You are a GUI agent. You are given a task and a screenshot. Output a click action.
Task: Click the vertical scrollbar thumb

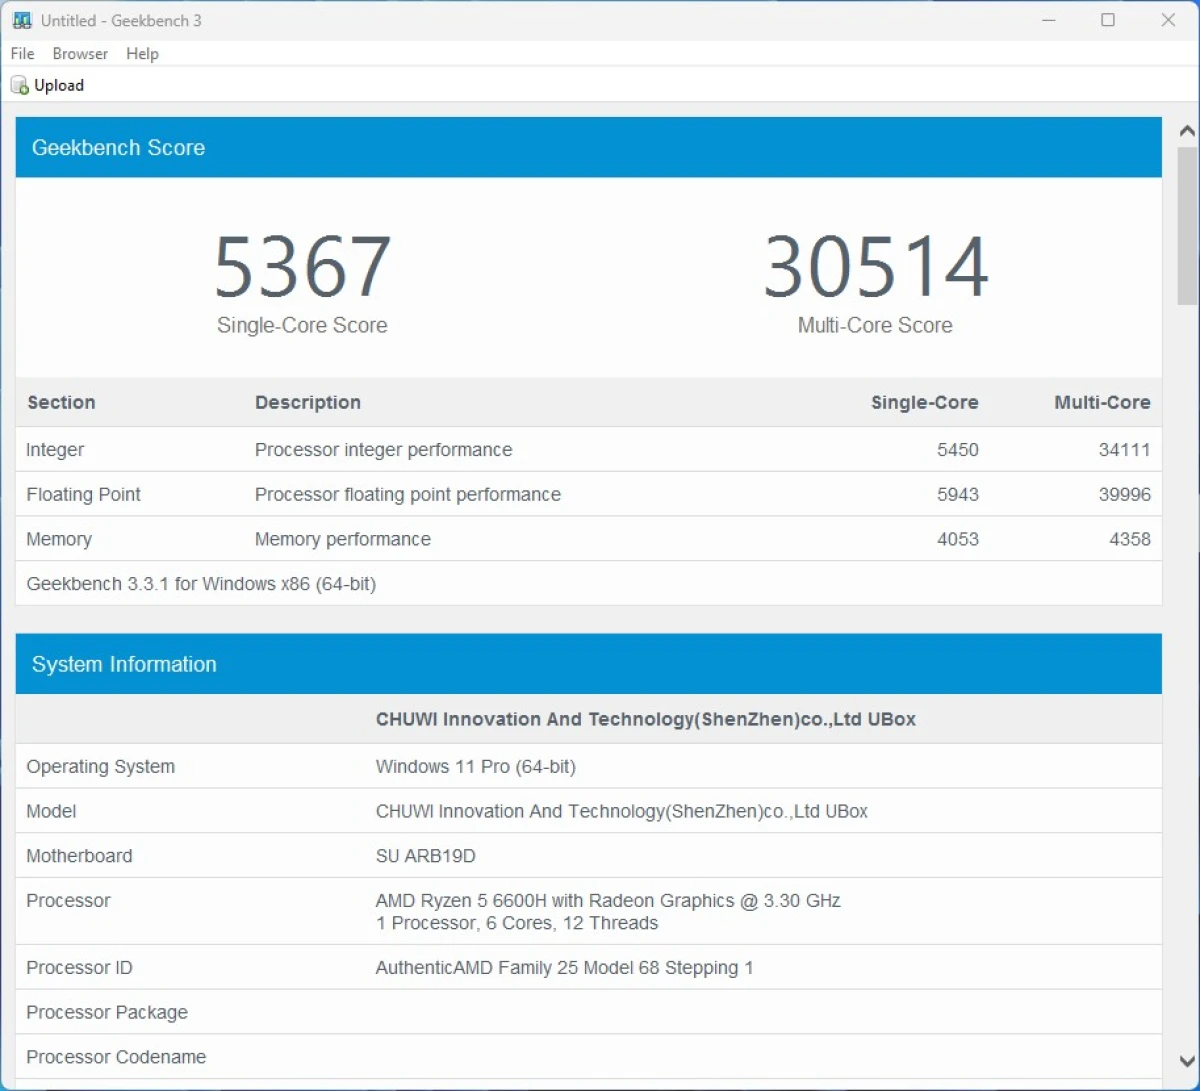1187,225
